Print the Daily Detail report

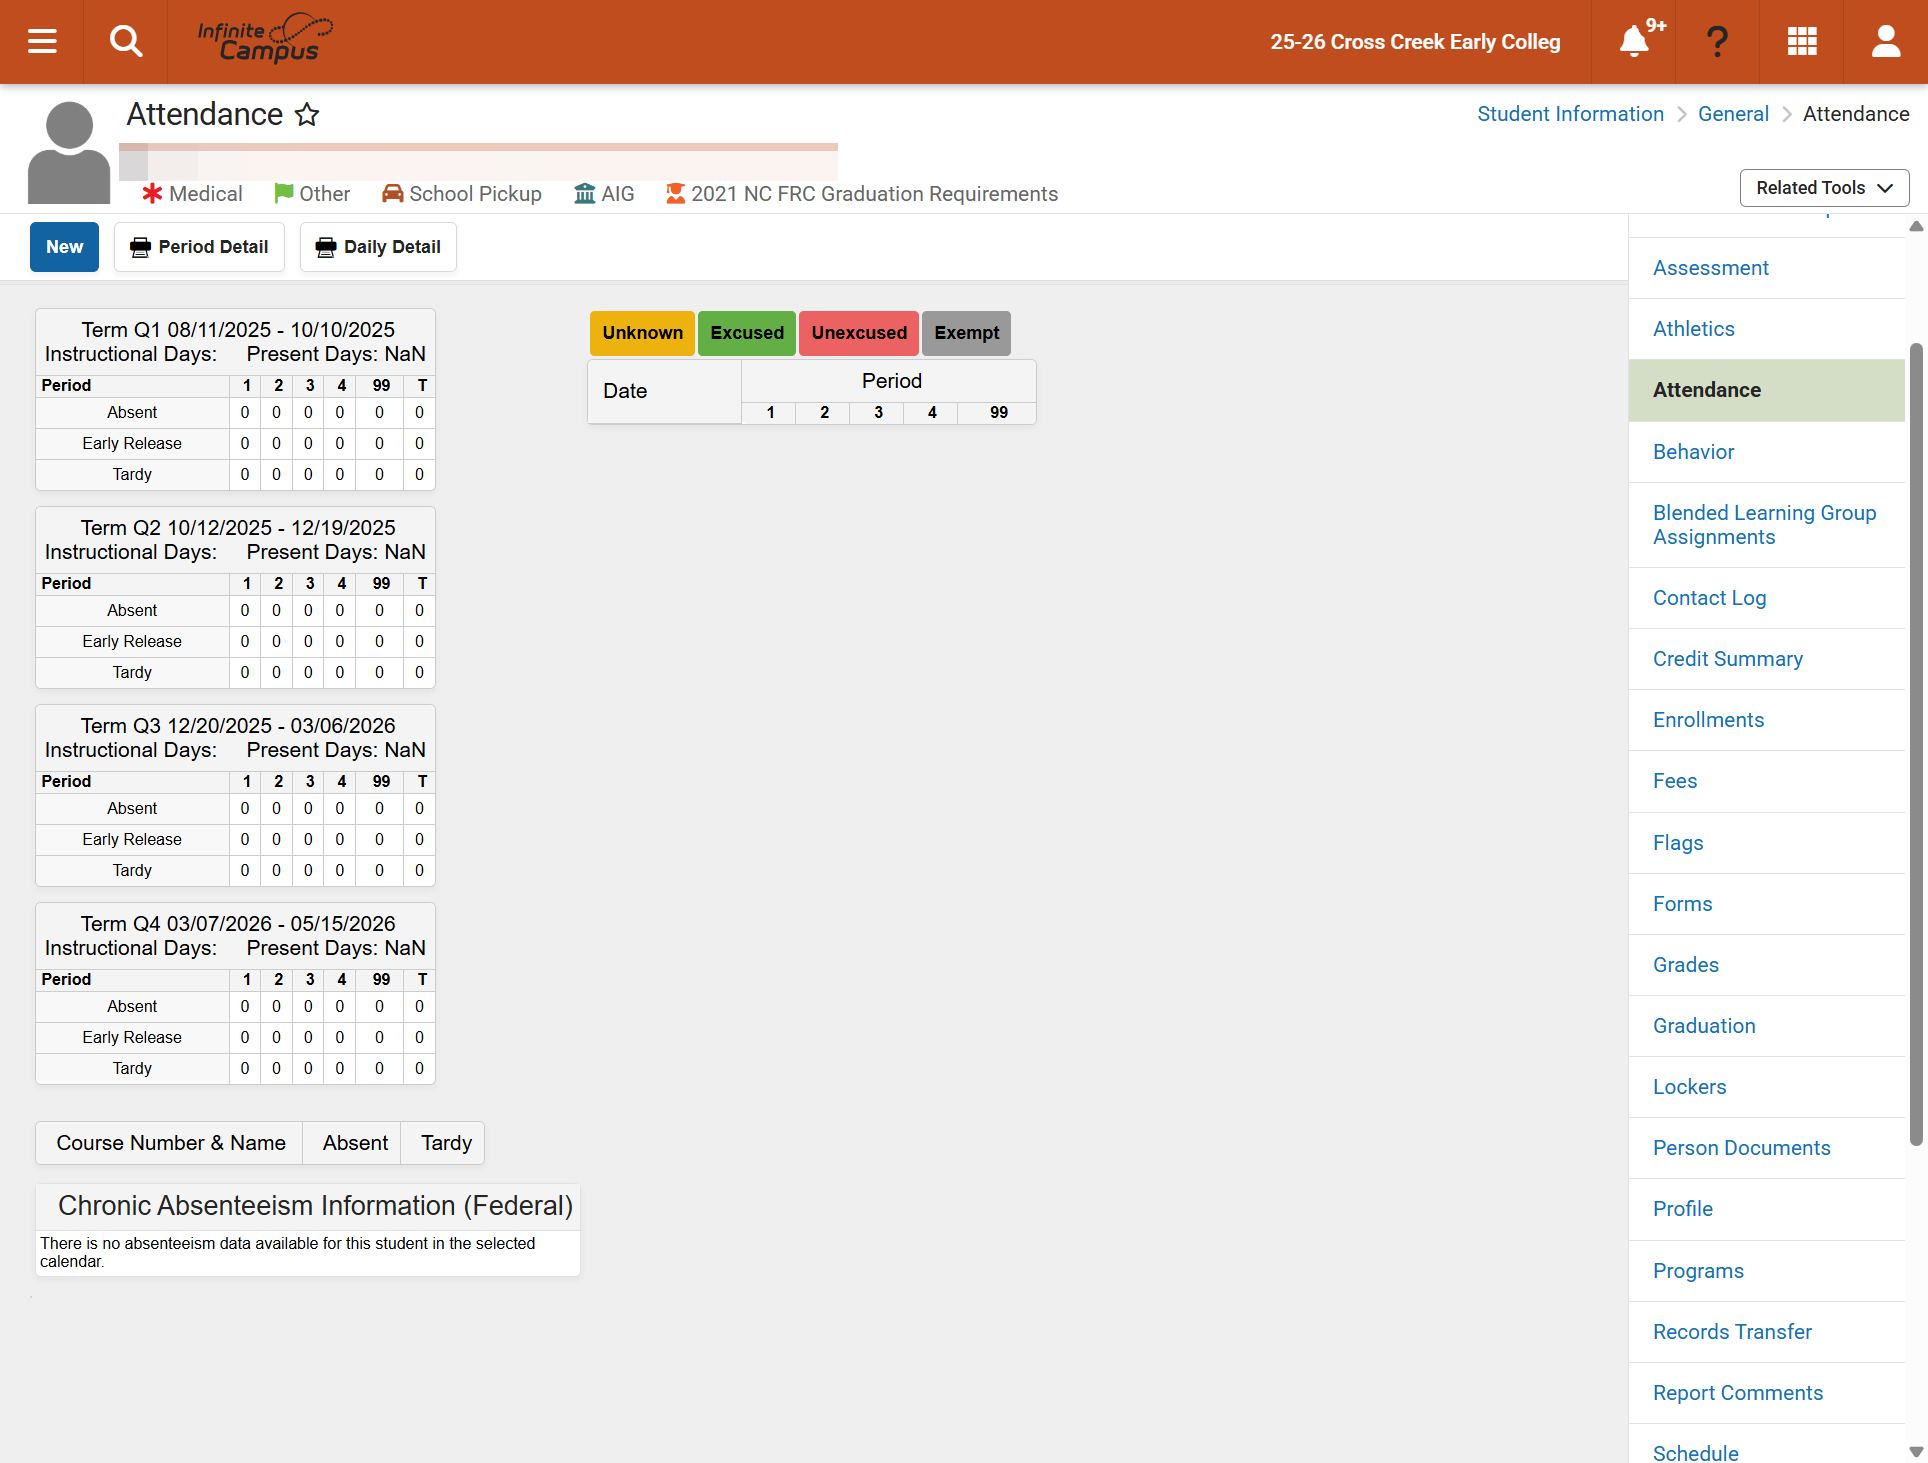coord(378,247)
